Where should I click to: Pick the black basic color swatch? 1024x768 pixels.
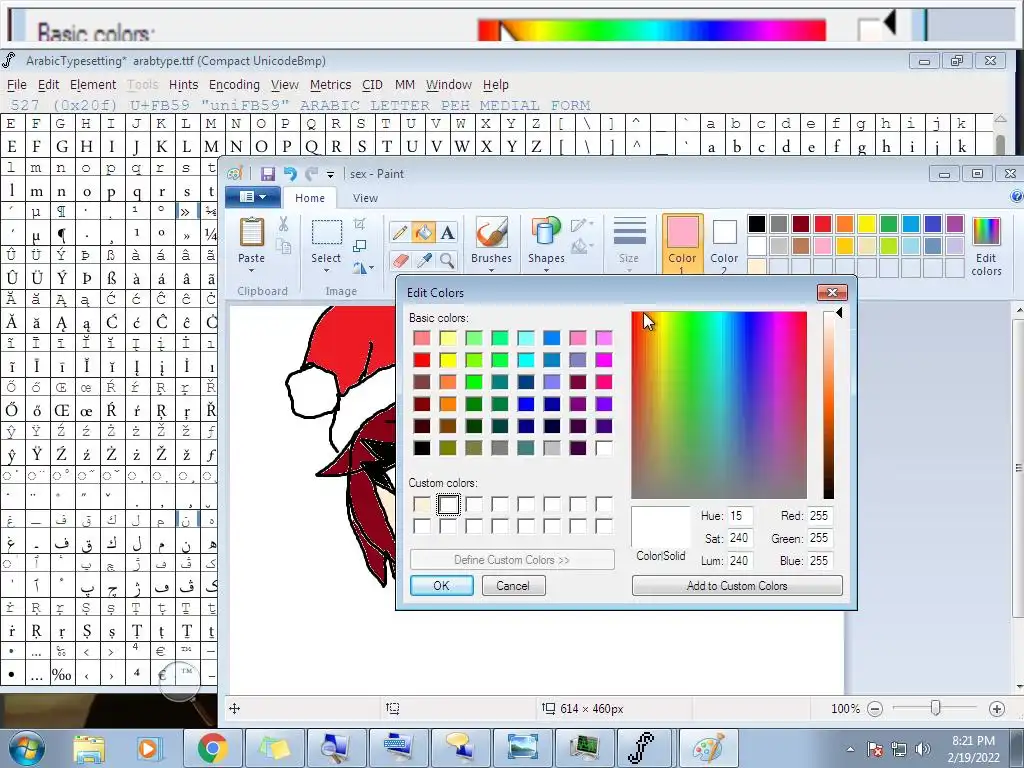[x=422, y=448]
